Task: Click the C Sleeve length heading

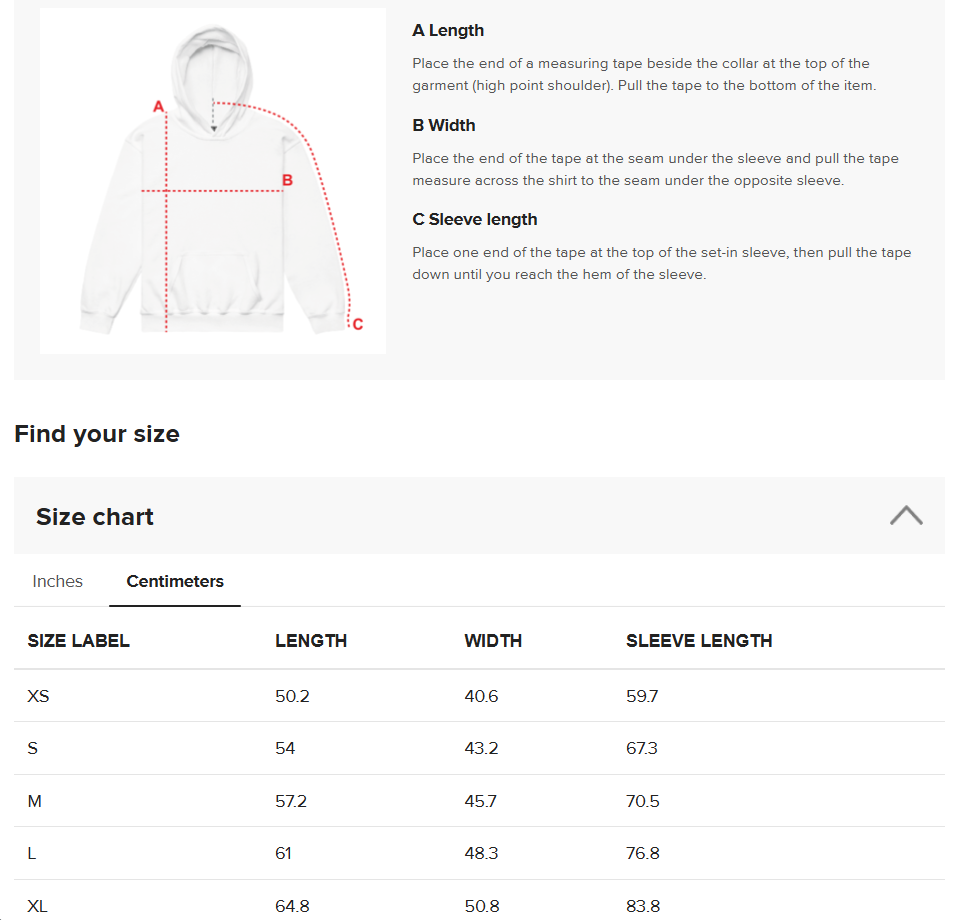Action: tap(474, 219)
